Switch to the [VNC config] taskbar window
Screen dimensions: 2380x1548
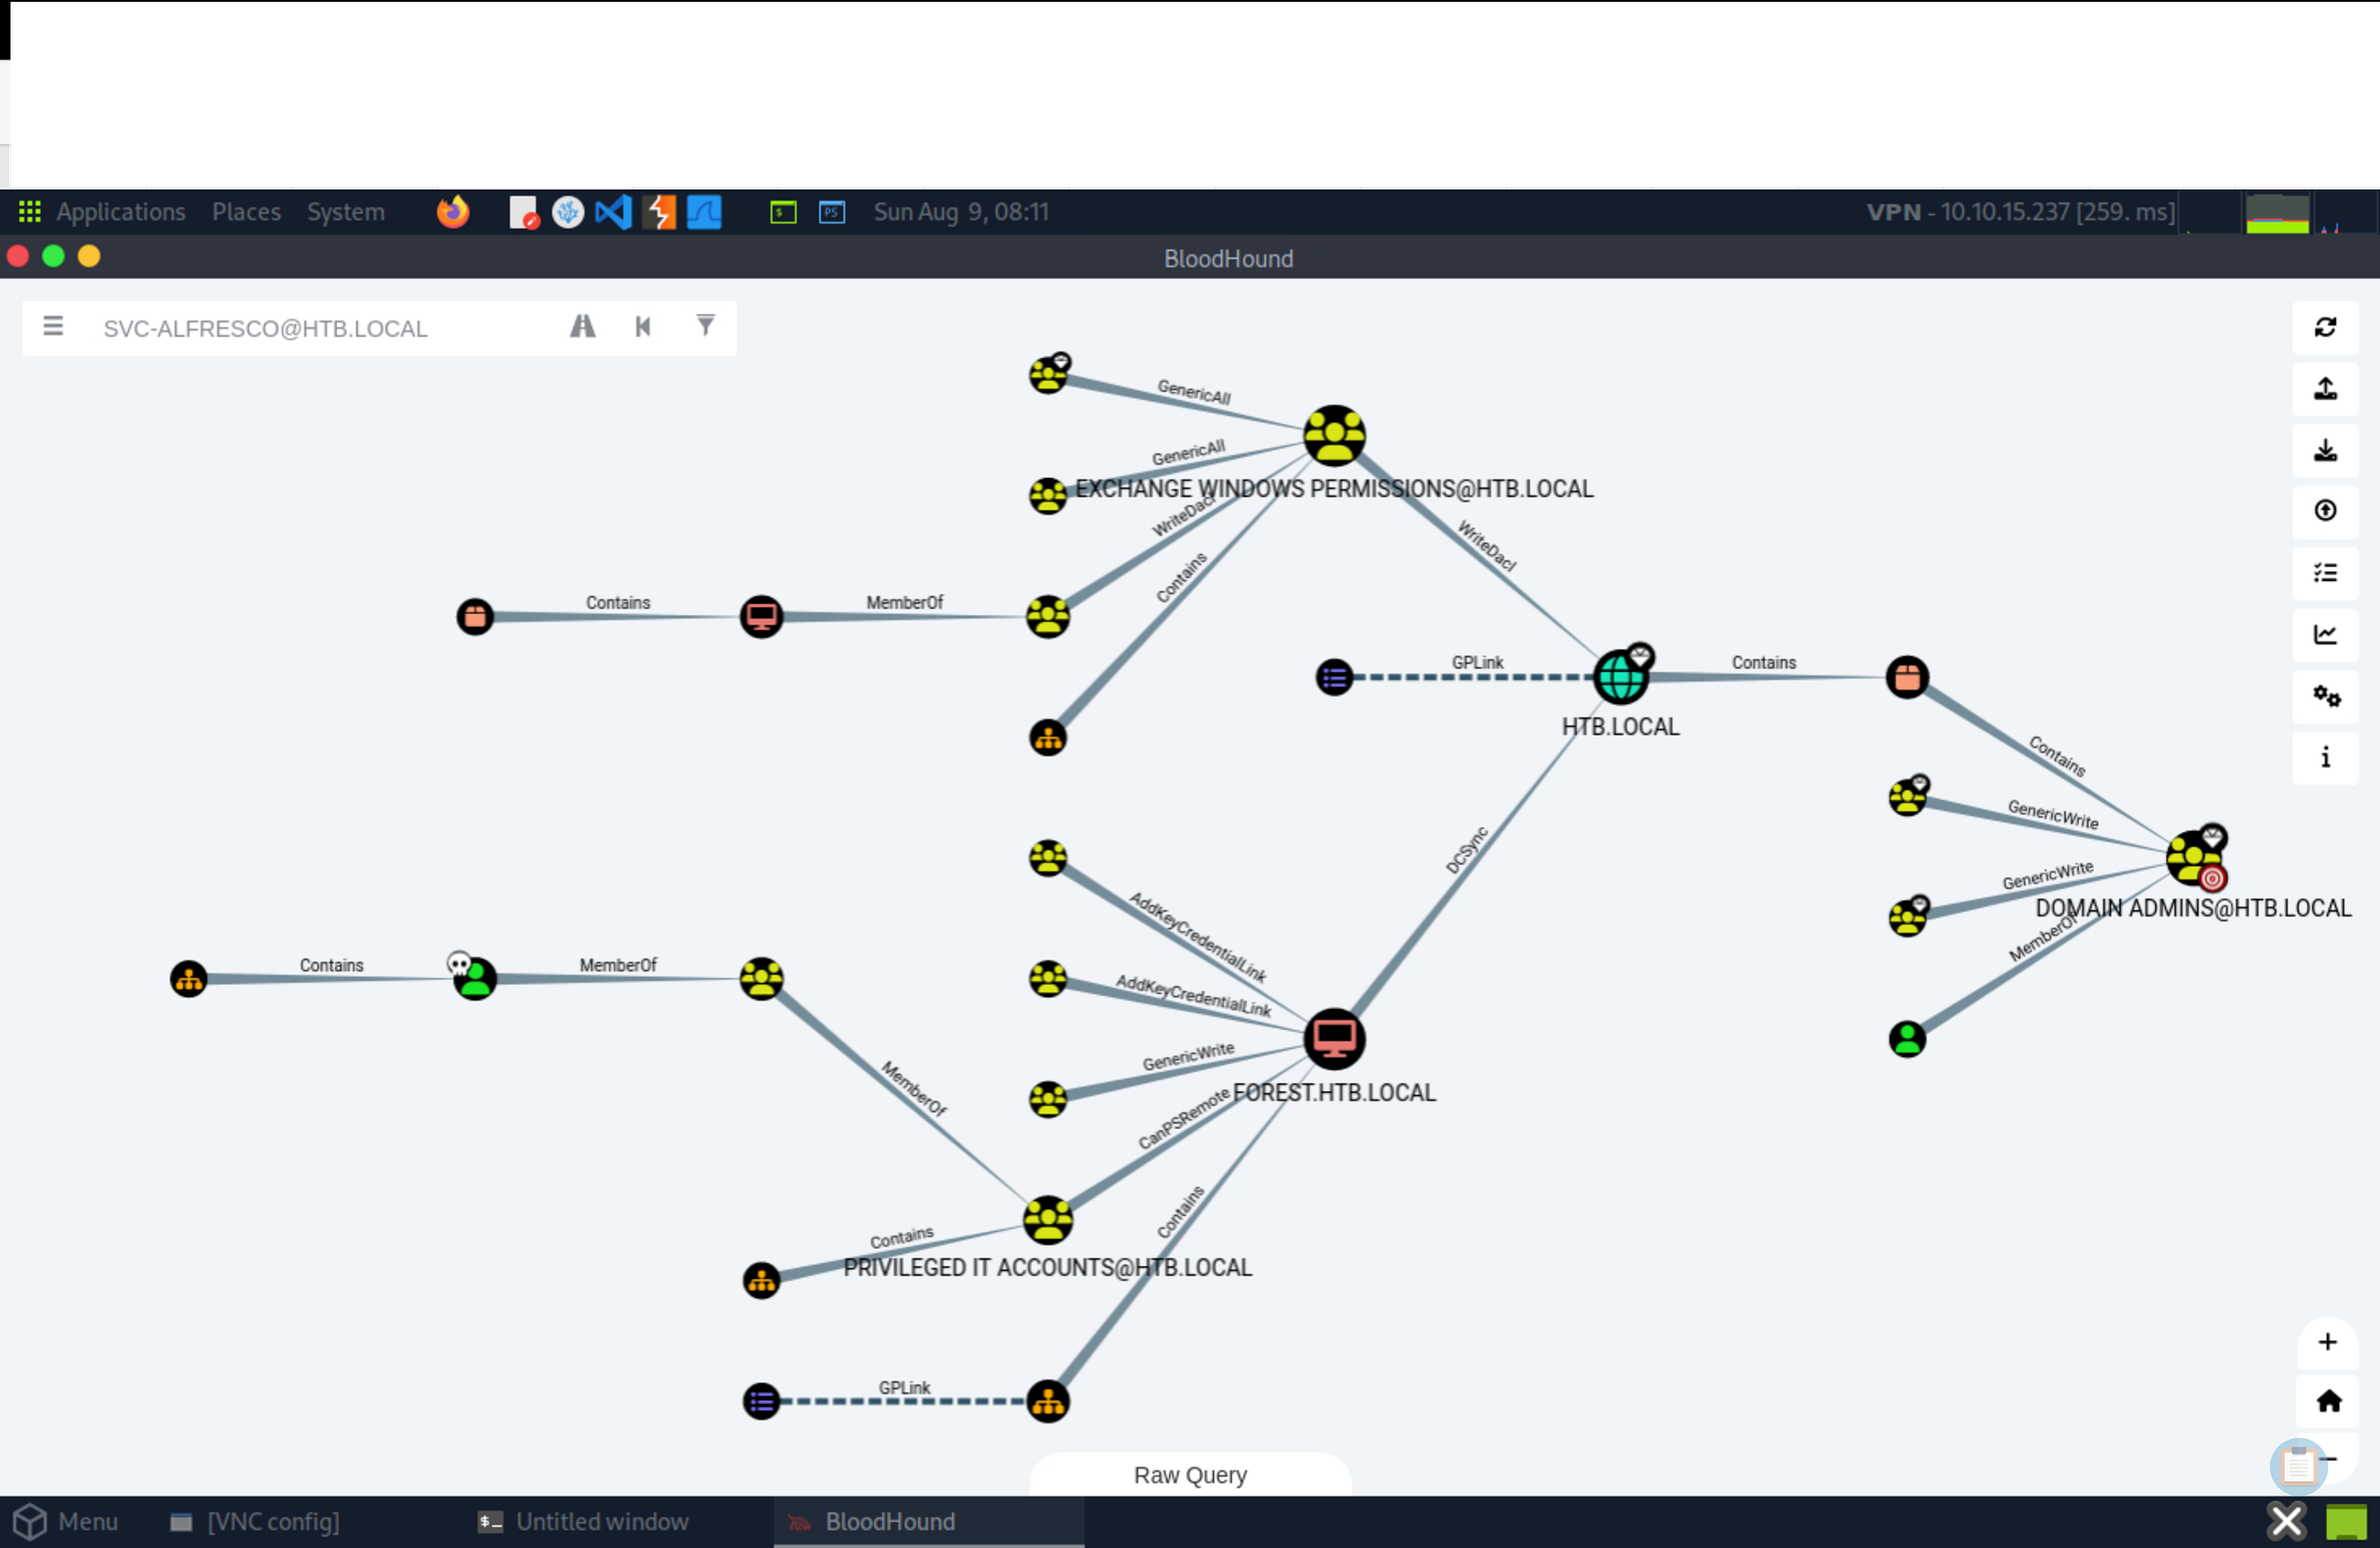pos(255,1522)
